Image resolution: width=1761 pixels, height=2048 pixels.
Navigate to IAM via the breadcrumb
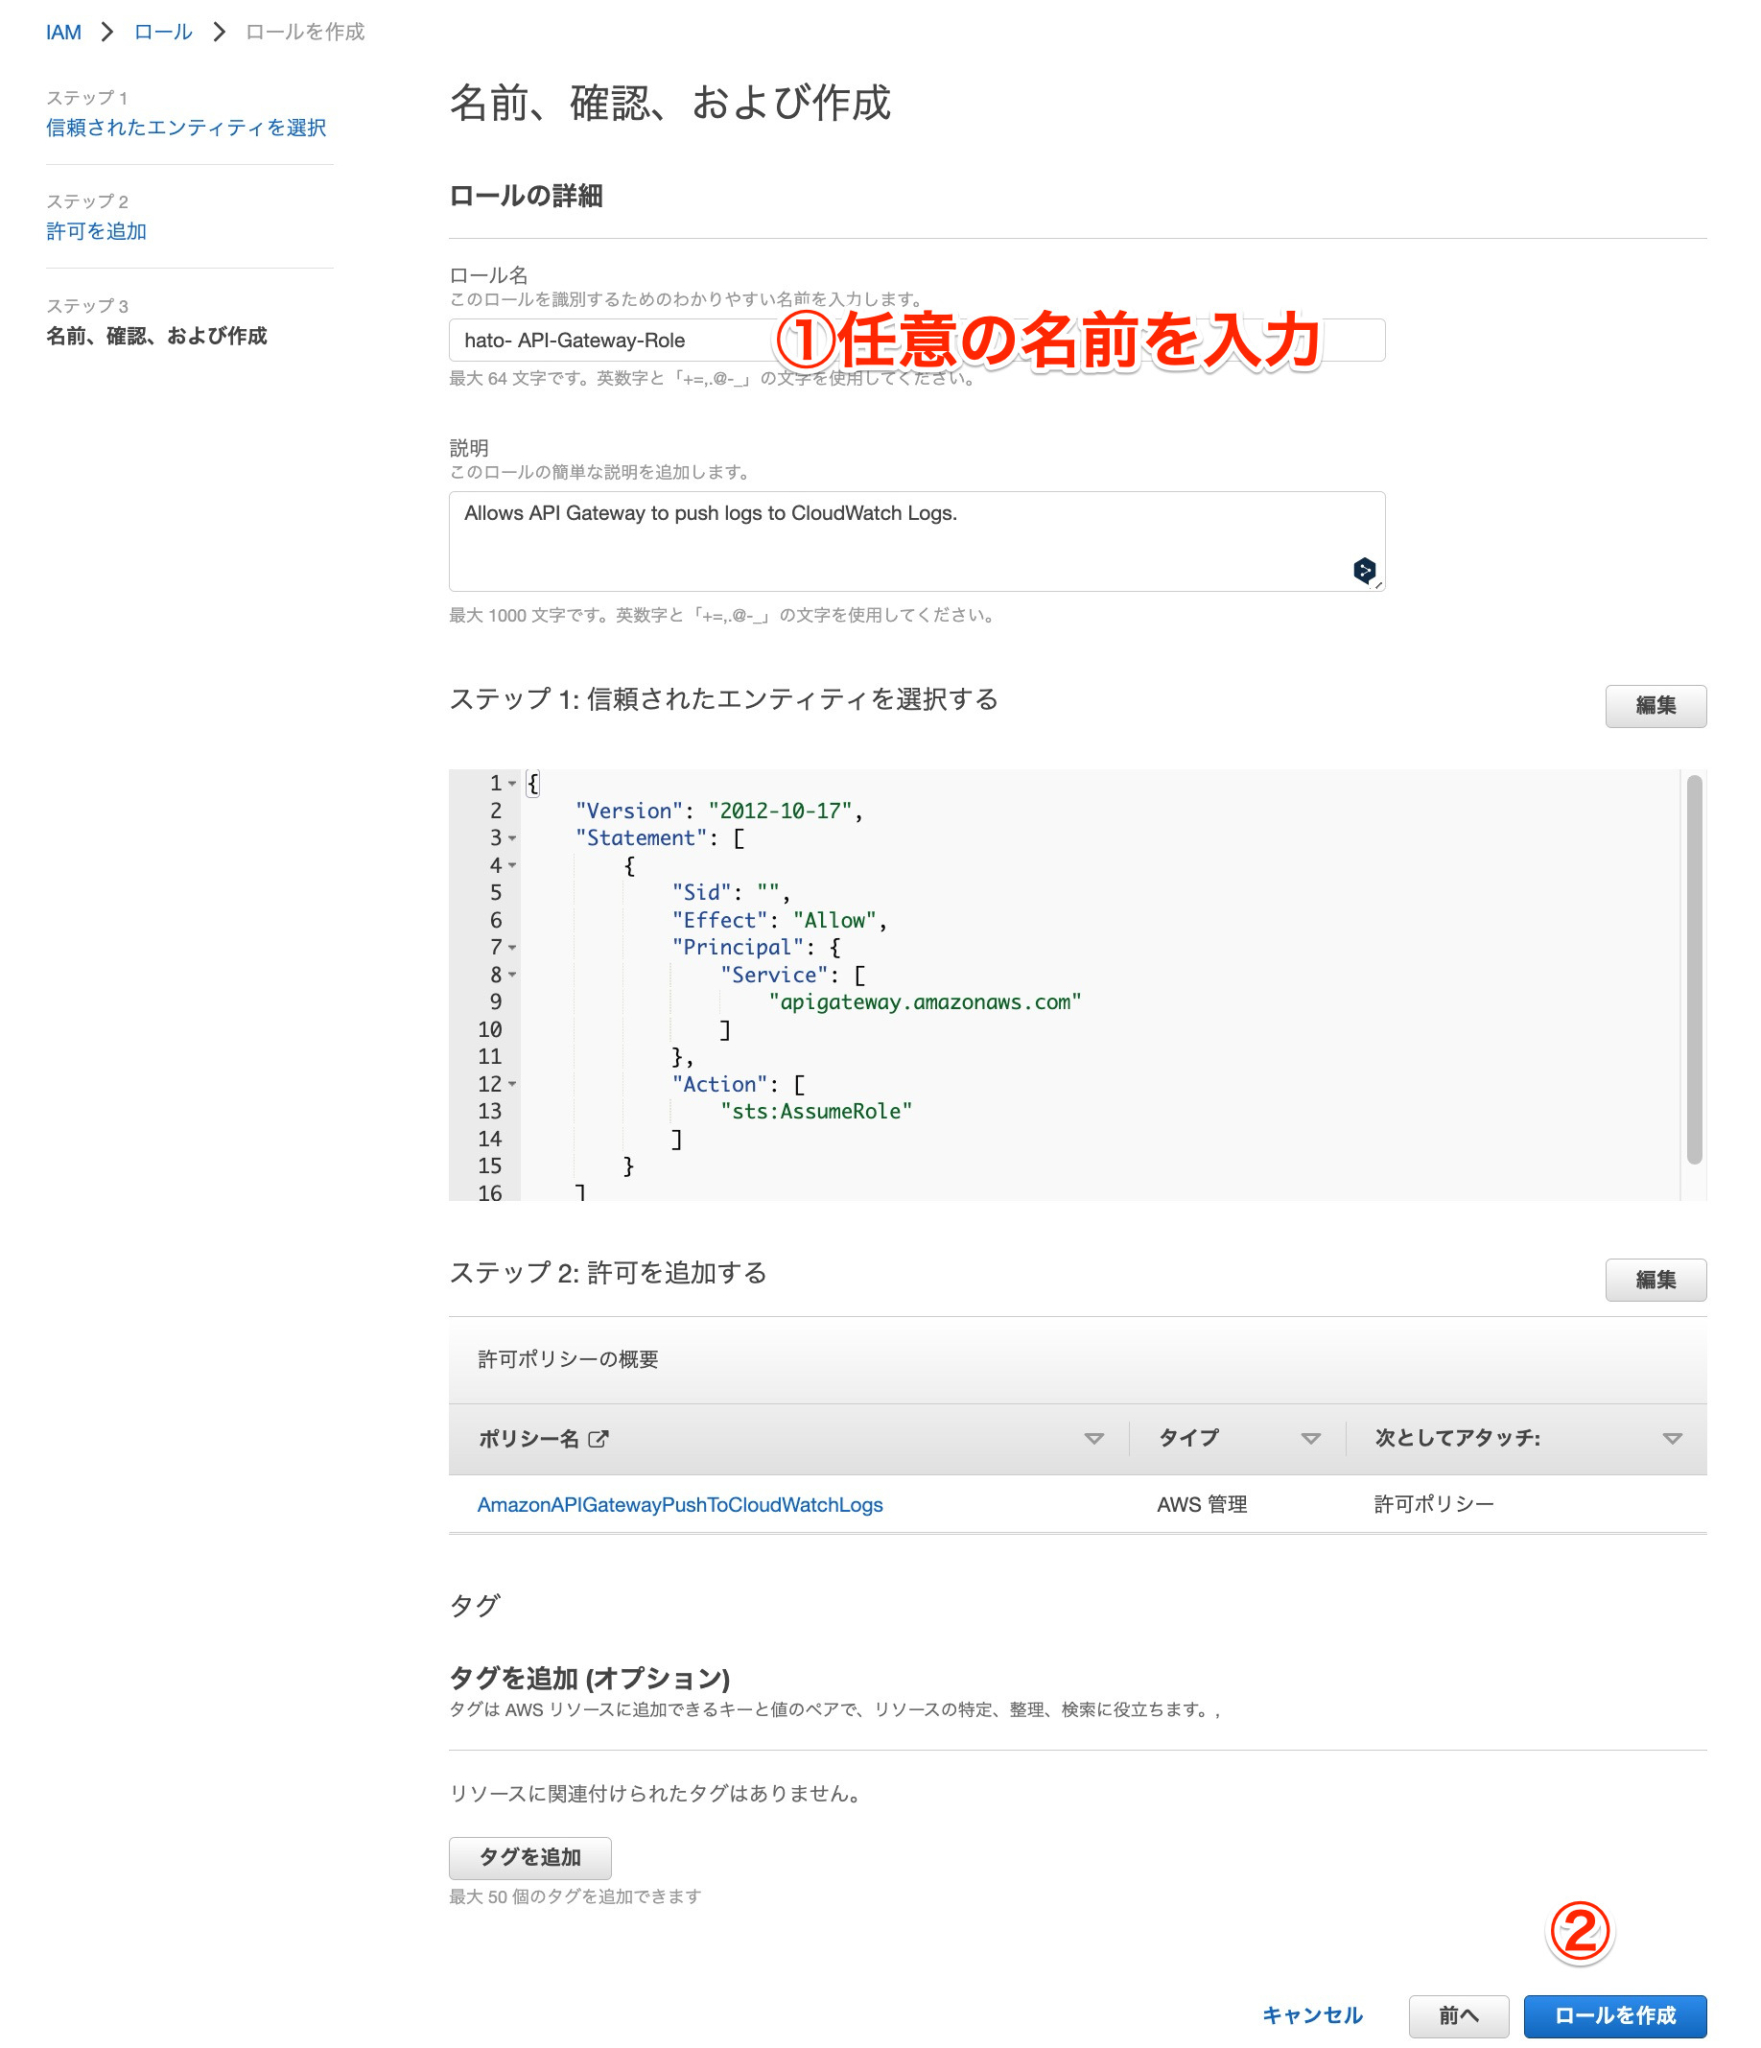point(62,31)
